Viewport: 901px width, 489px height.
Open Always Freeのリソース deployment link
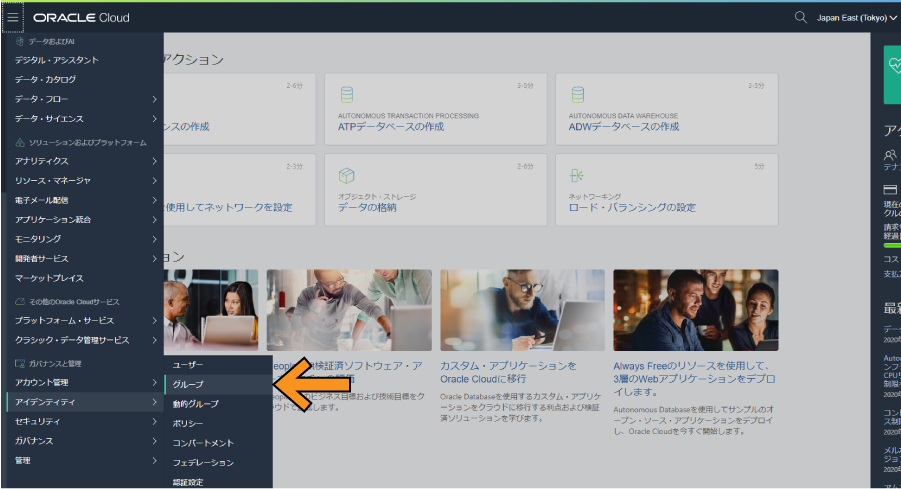(x=694, y=379)
